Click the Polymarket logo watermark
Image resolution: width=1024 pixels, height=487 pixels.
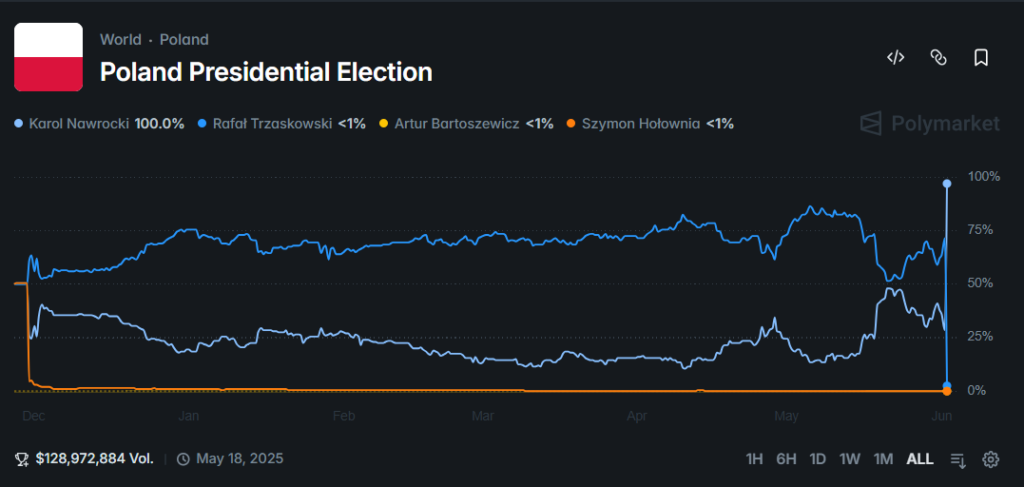coord(930,124)
